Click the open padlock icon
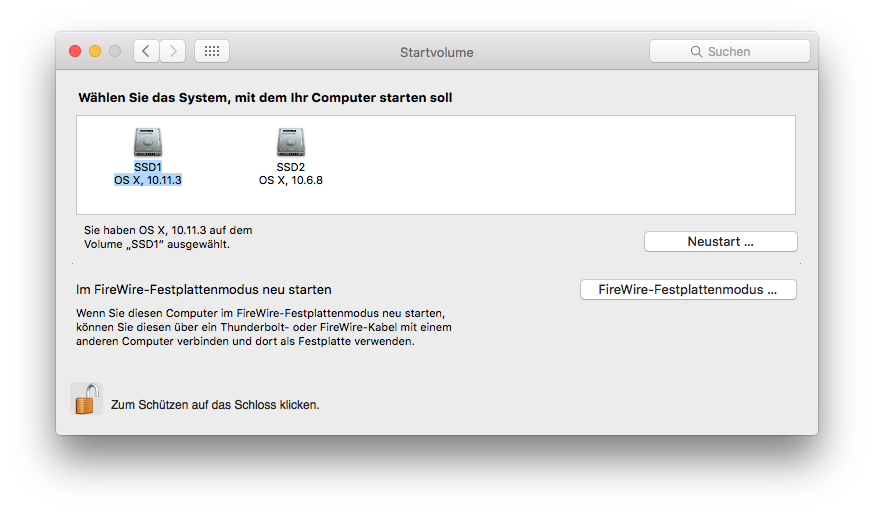Screen dimensions: 874x515 [86, 399]
